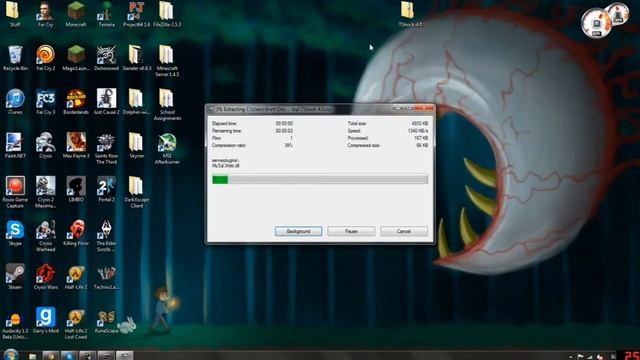This screenshot has width=640, height=360.
Task: Open the FileZilla 3.5.3 folder
Action: point(167,14)
